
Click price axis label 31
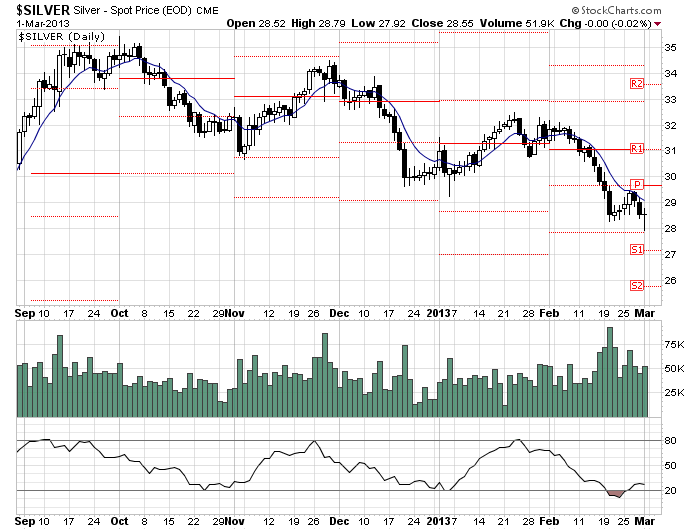point(670,151)
